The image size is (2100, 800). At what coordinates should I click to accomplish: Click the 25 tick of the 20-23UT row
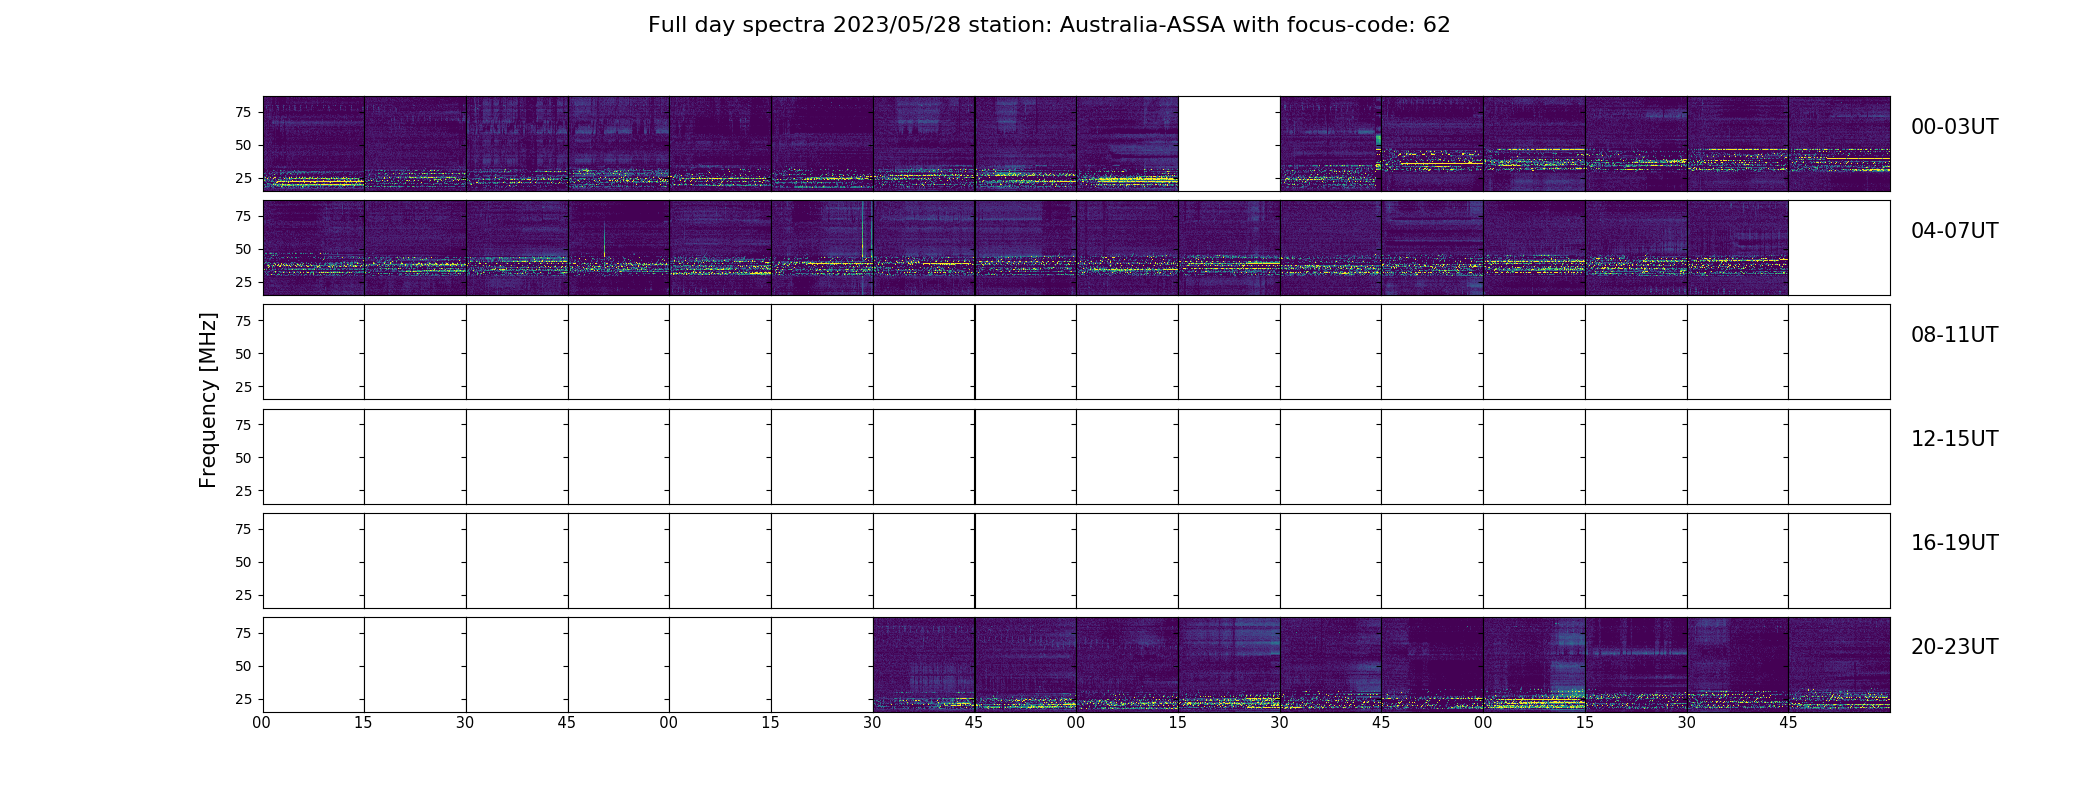click(x=243, y=699)
